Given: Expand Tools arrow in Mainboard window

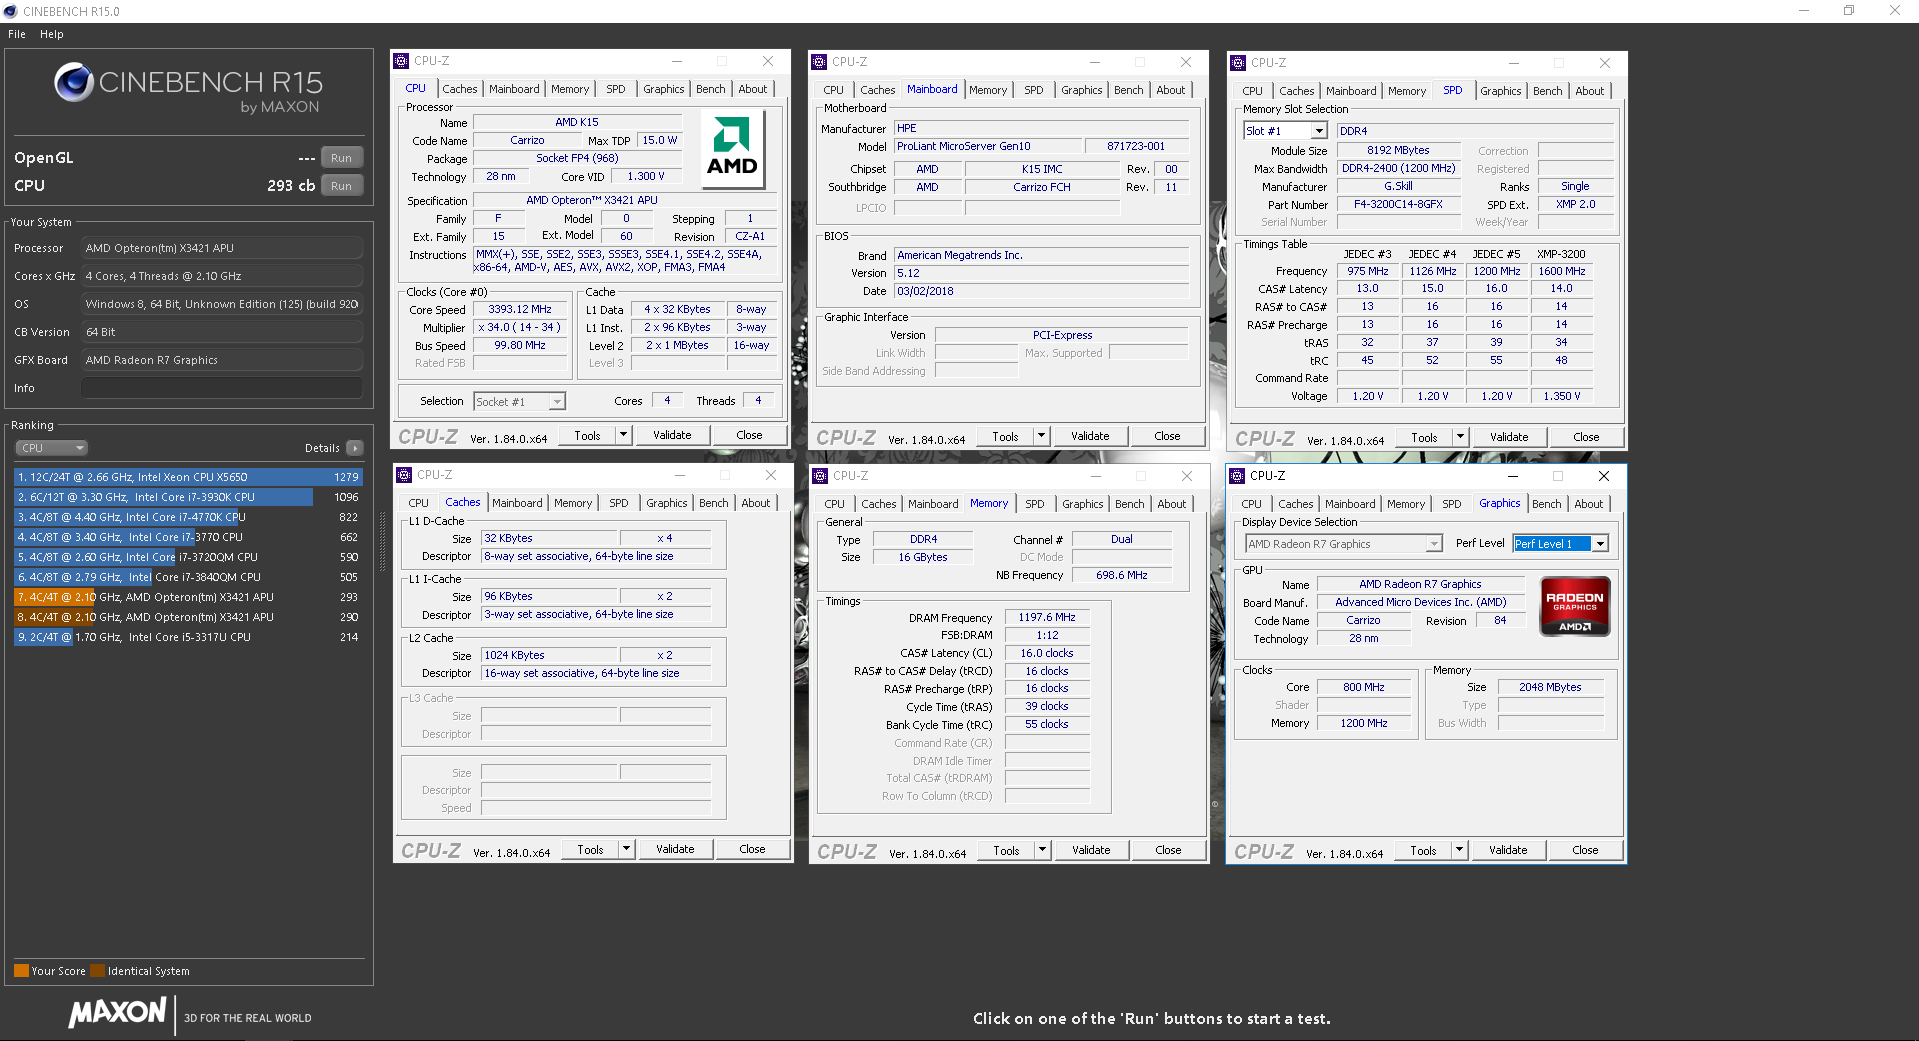Looking at the screenshot, I should [1042, 436].
